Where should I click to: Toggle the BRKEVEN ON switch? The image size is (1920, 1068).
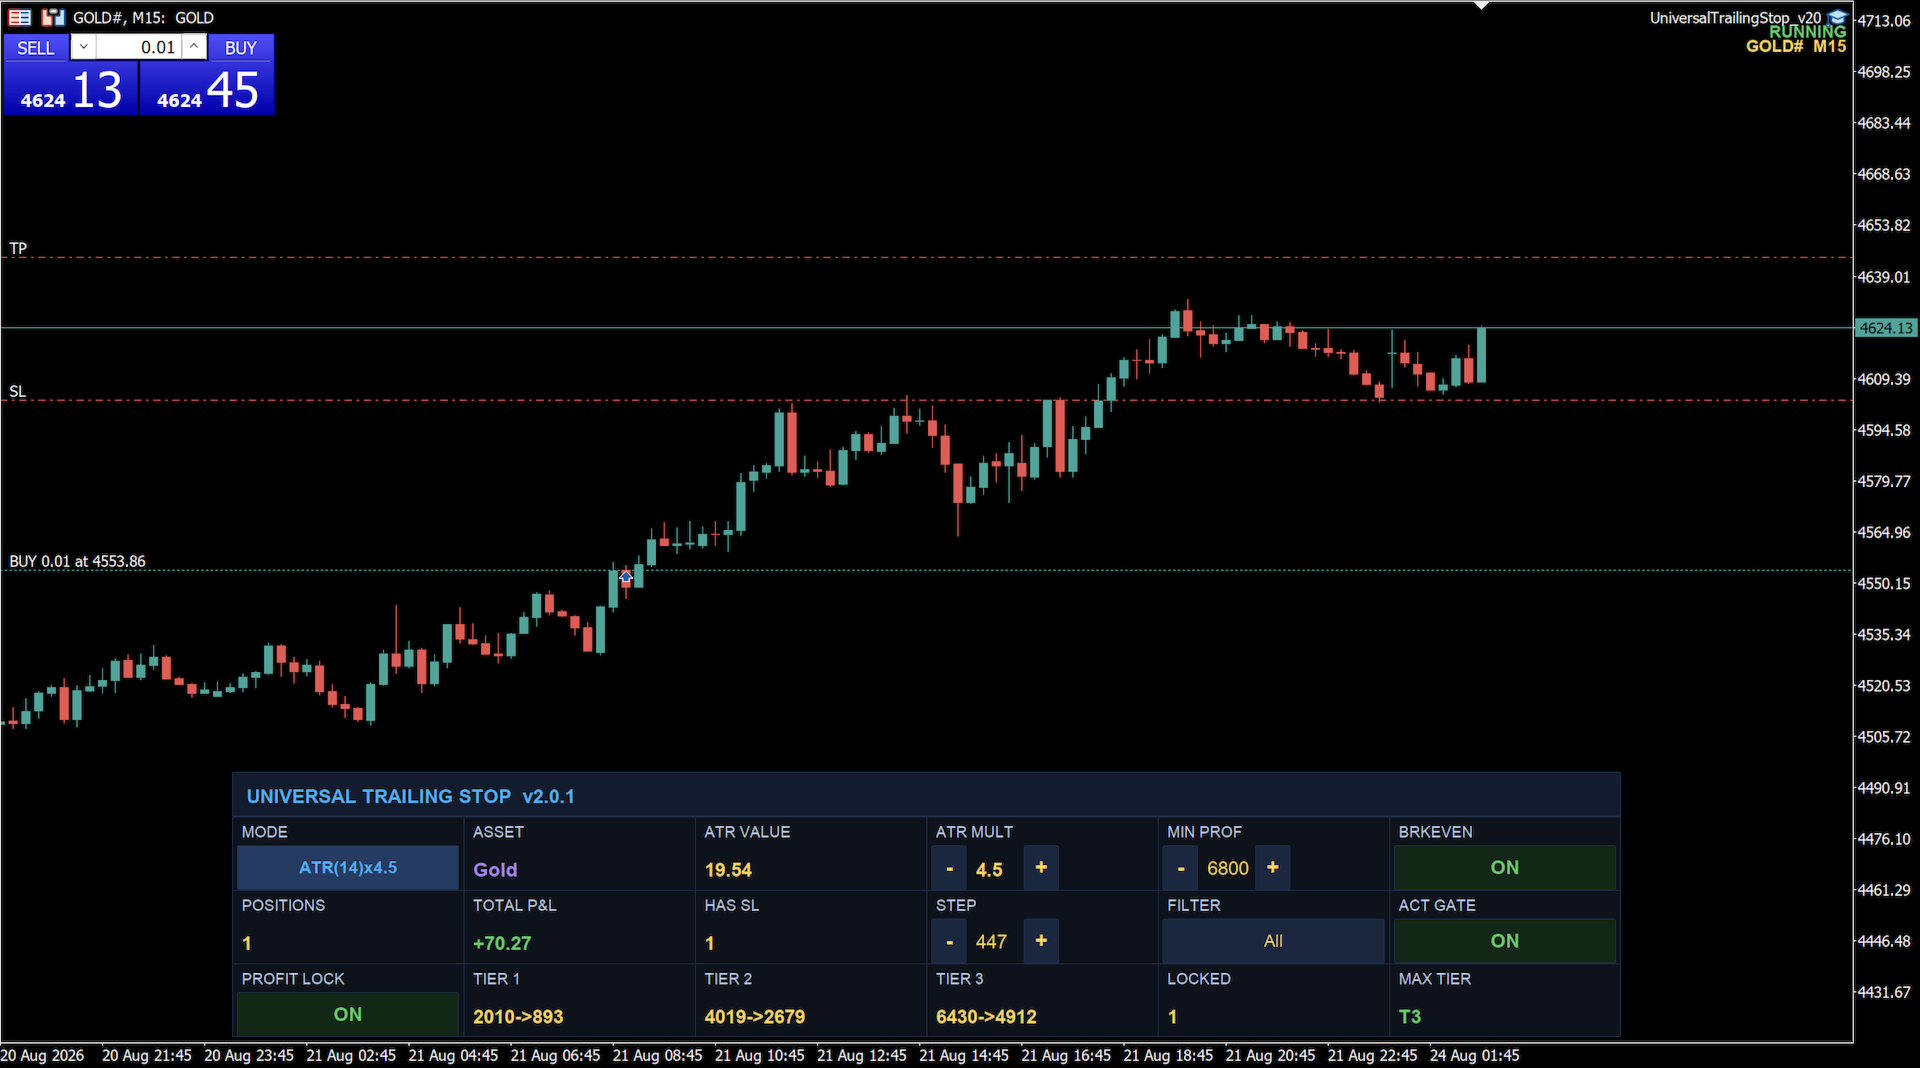pyautogui.click(x=1504, y=868)
